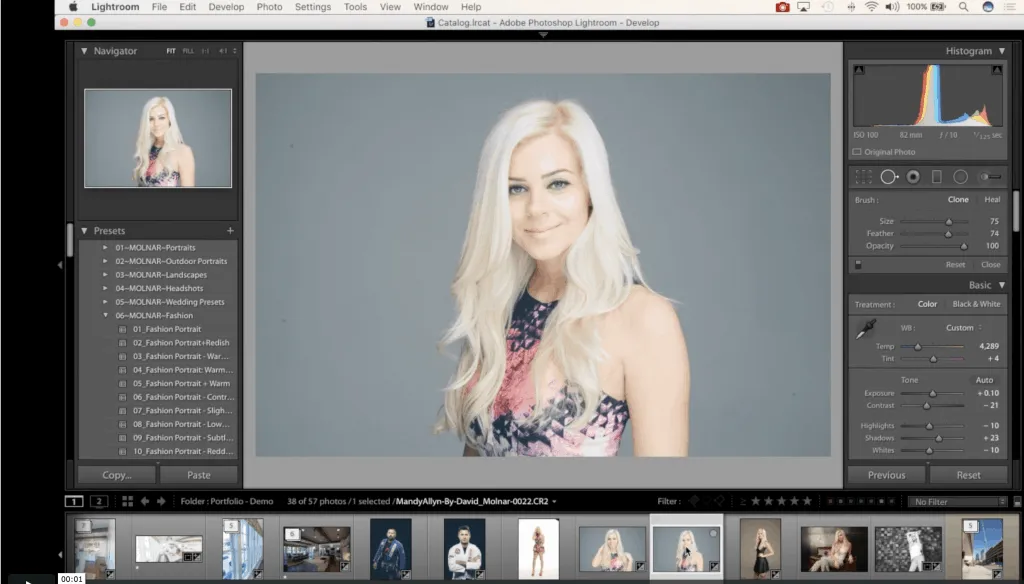Switch brush mode to Heal
The image size is (1024, 584).
click(x=992, y=199)
